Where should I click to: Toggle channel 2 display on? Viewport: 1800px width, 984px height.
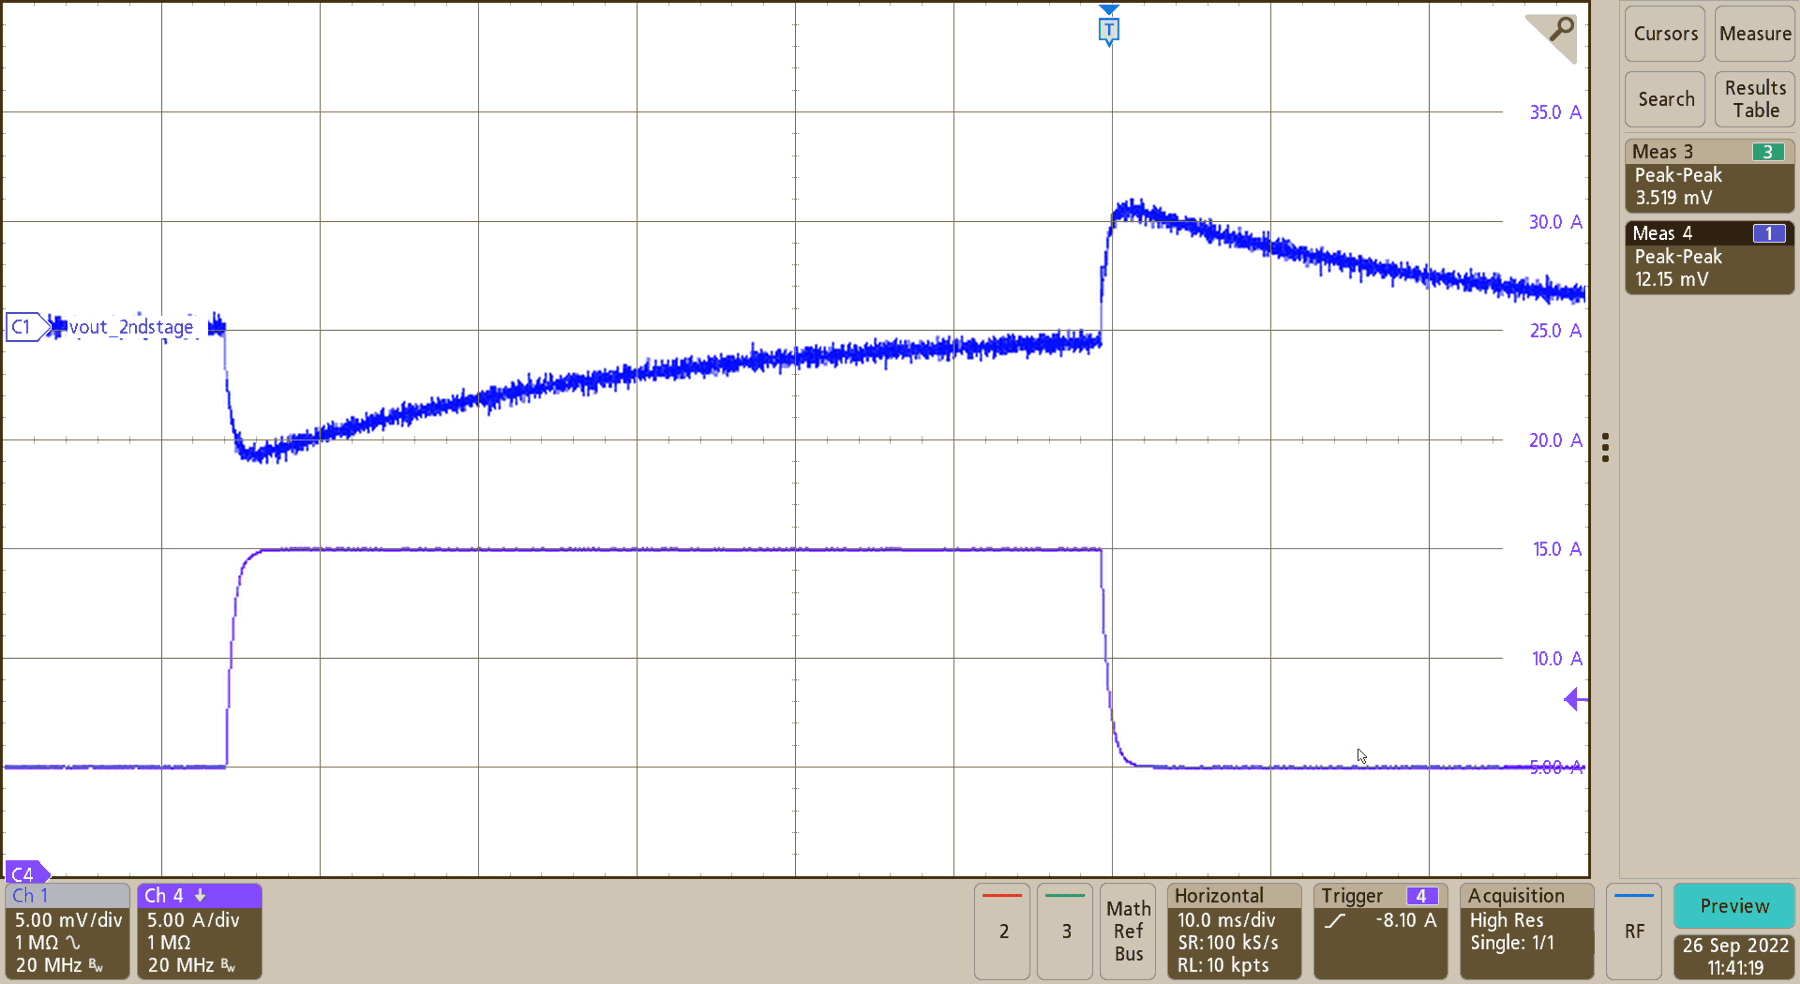1001,931
